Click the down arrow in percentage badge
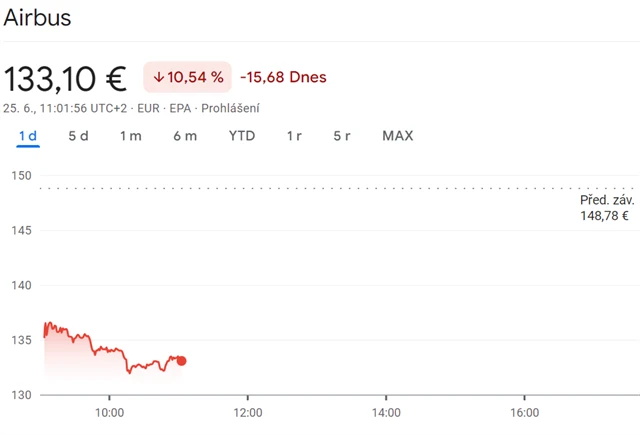 (158, 77)
